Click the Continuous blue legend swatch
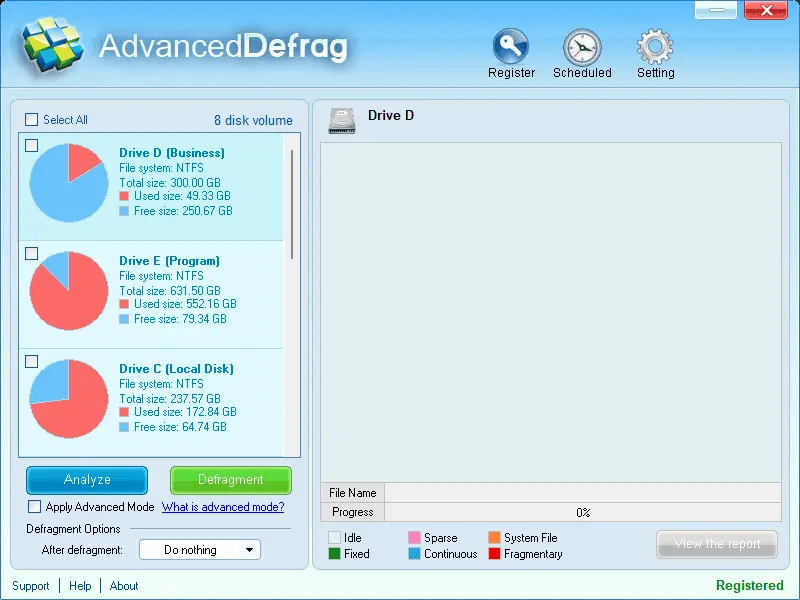This screenshot has width=800, height=600. pyautogui.click(x=414, y=554)
